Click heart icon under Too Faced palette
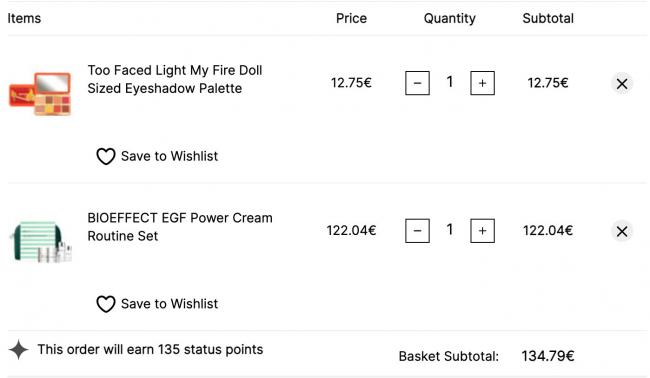The height and width of the screenshot is (378, 650). click(106, 156)
